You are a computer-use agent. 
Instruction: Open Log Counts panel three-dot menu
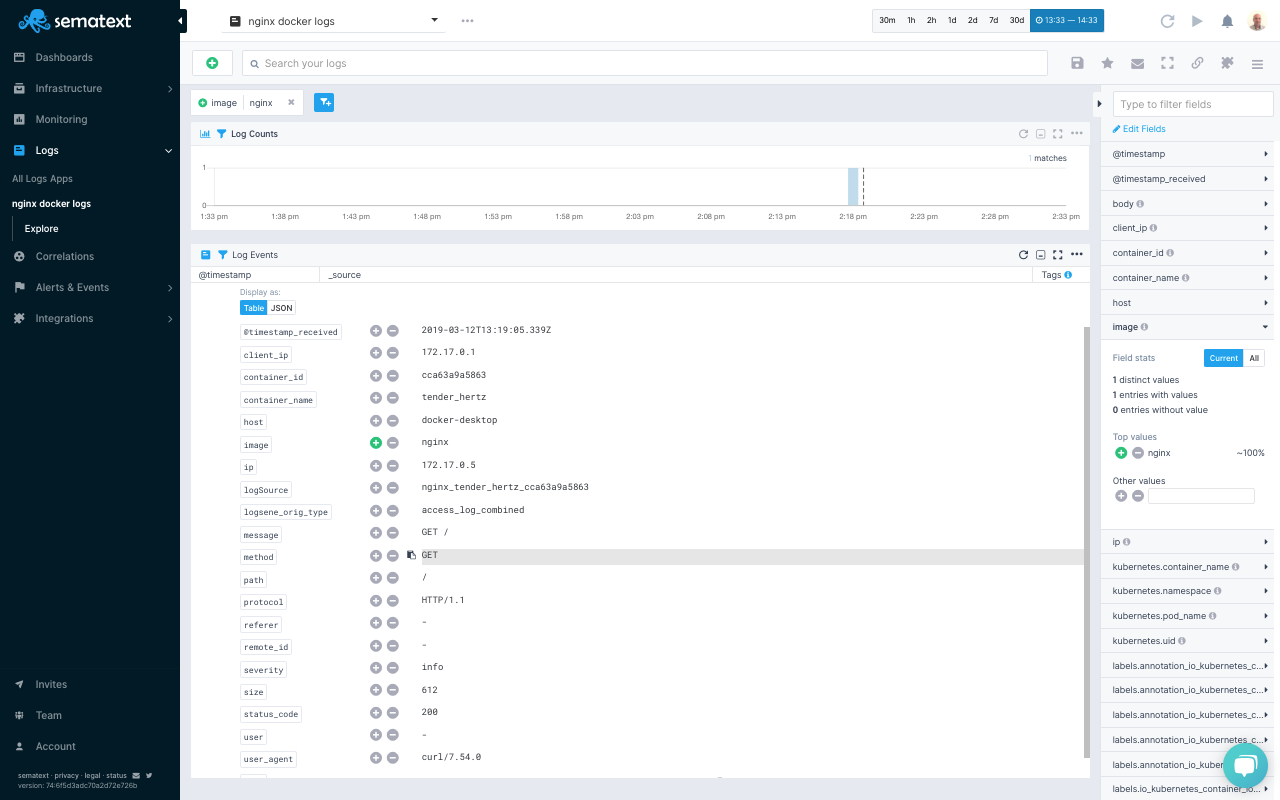tap(1077, 134)
